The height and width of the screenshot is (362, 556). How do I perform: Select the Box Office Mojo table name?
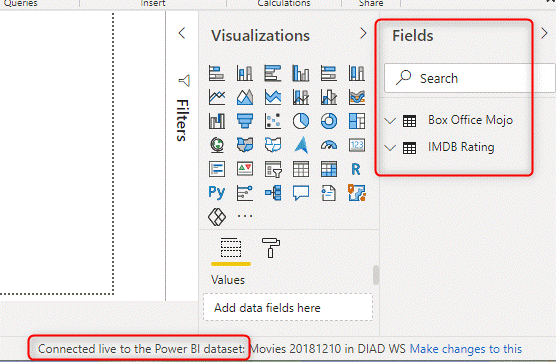pyautogui.click(x=470, y=120)
